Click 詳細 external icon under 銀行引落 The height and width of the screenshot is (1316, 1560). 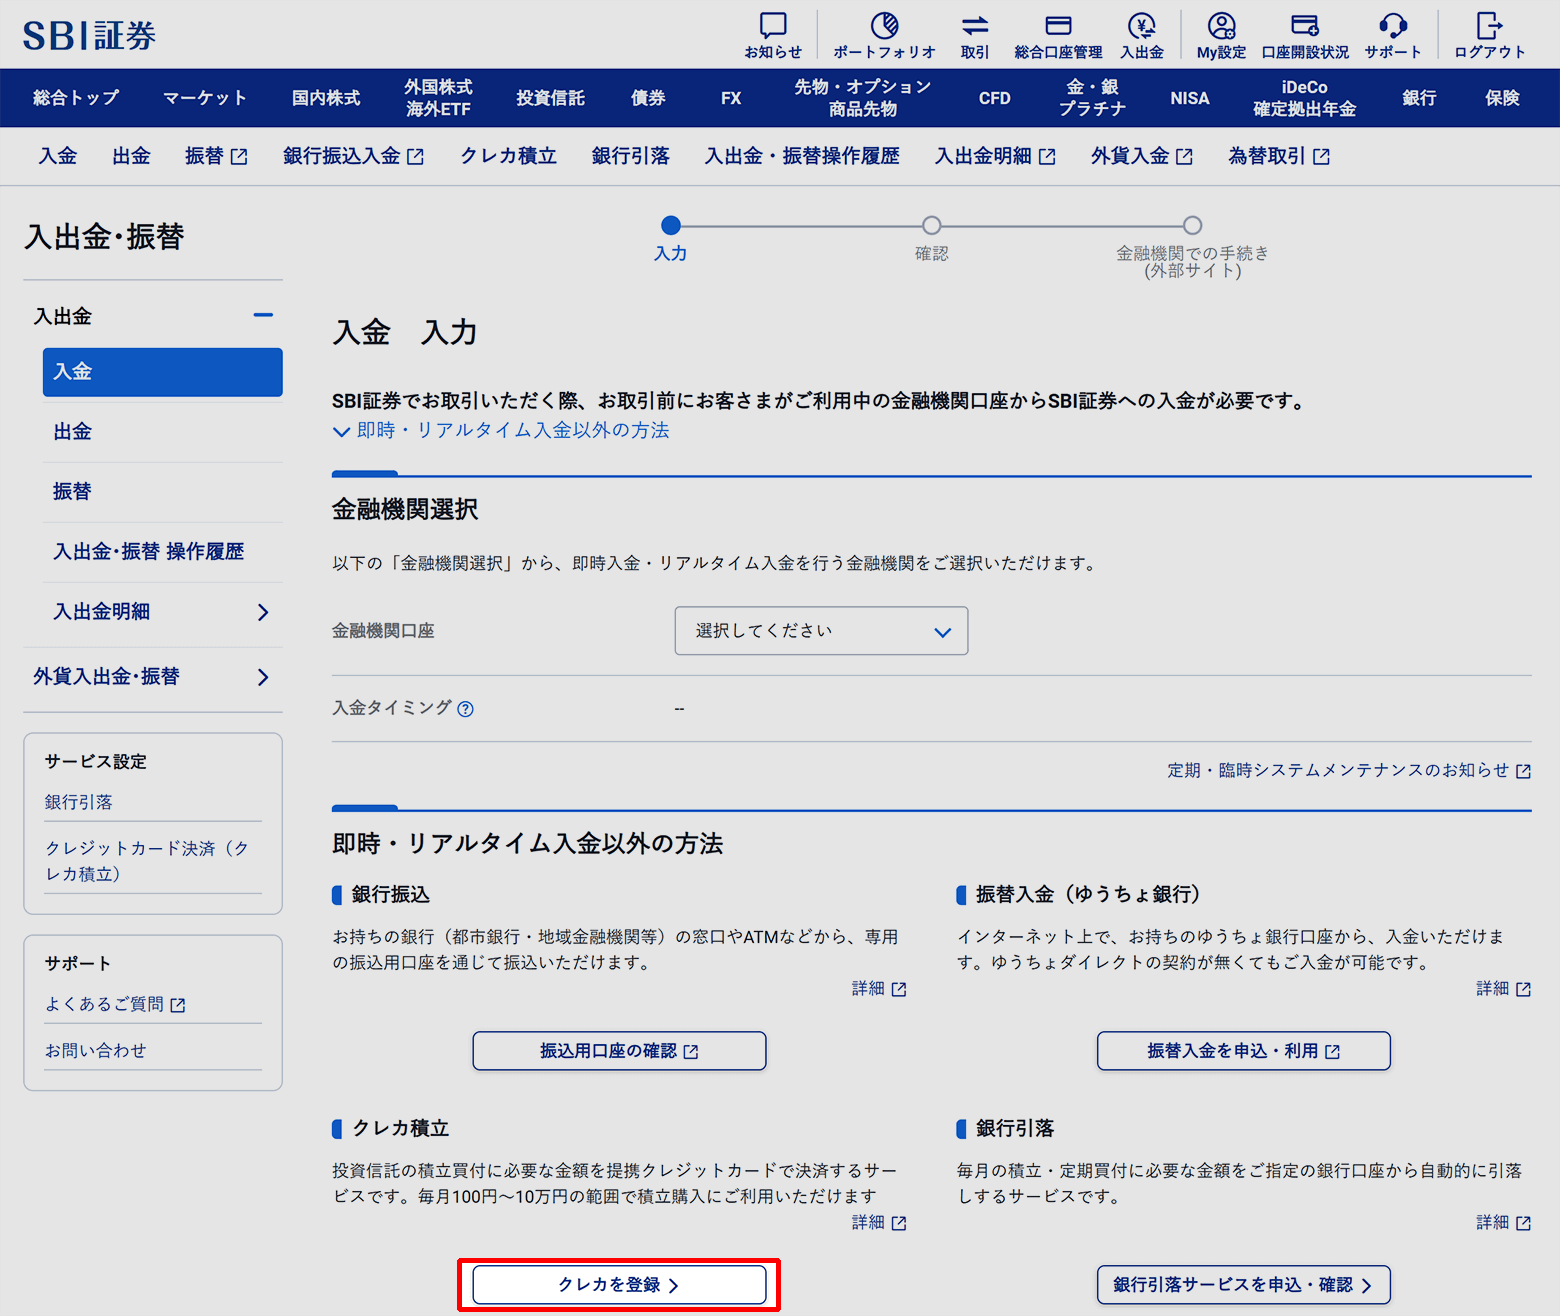1523,1223
